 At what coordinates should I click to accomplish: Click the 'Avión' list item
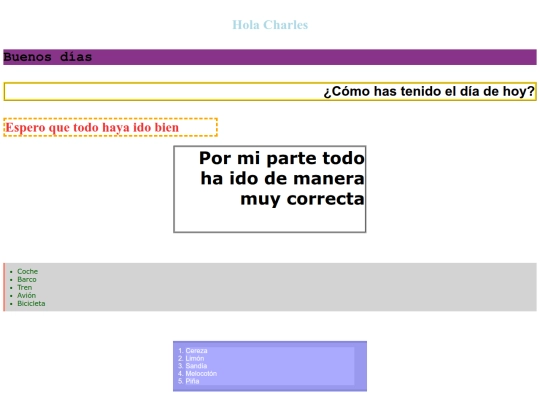(x=27, y=295)
